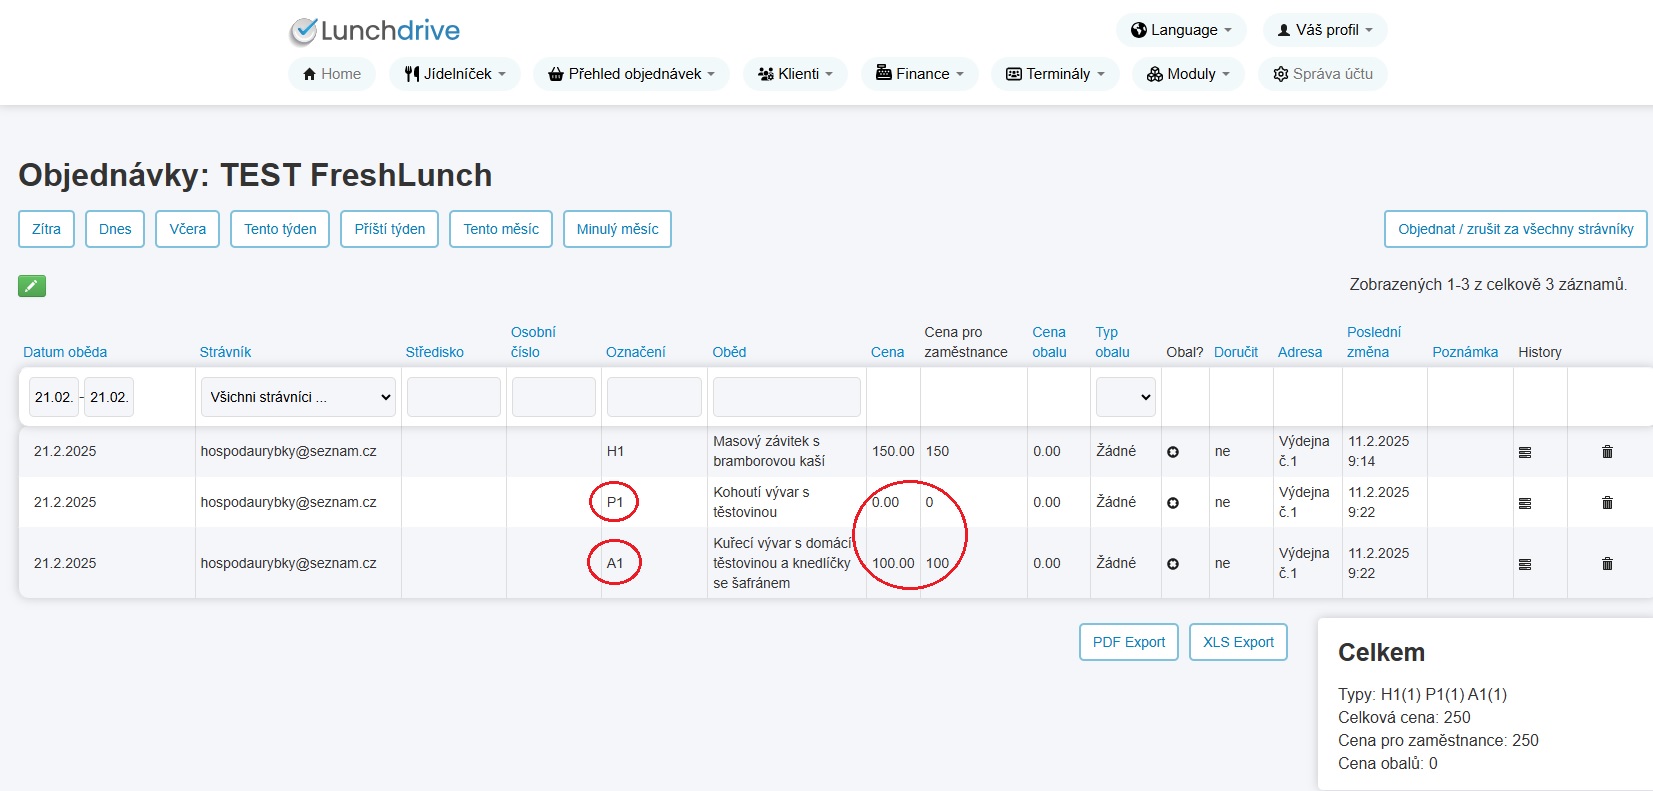Open the Finance menu
1653x791 pixels.
point(920,74)
